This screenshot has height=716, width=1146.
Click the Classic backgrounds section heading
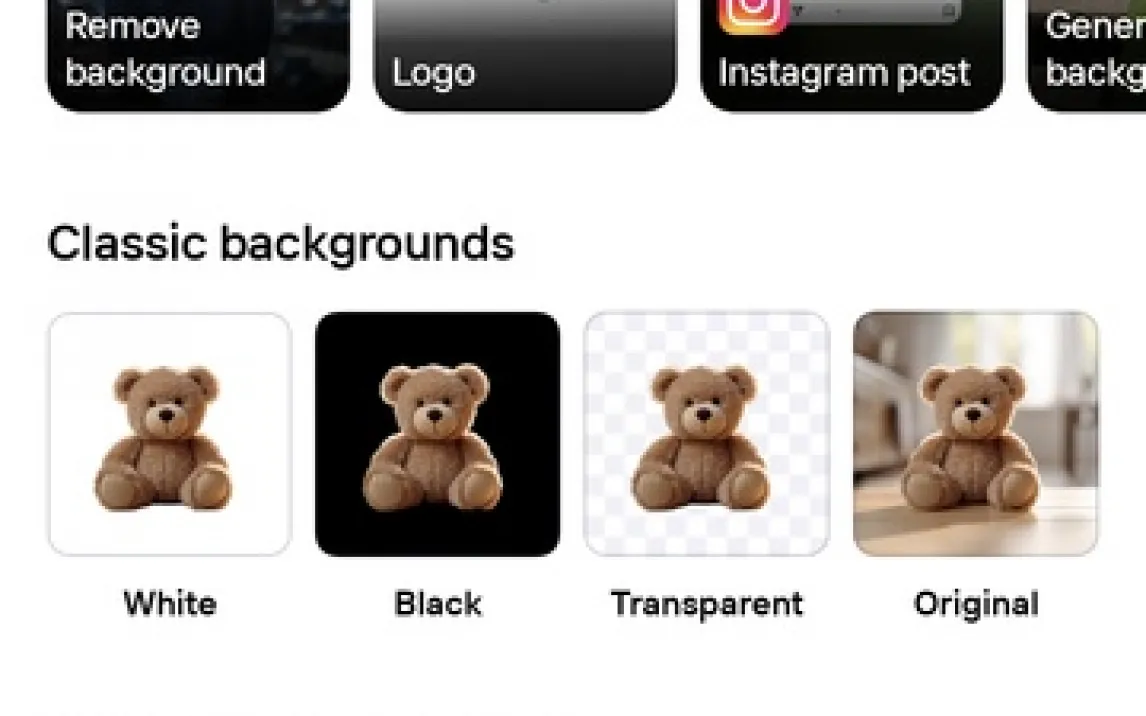point(281,244)
